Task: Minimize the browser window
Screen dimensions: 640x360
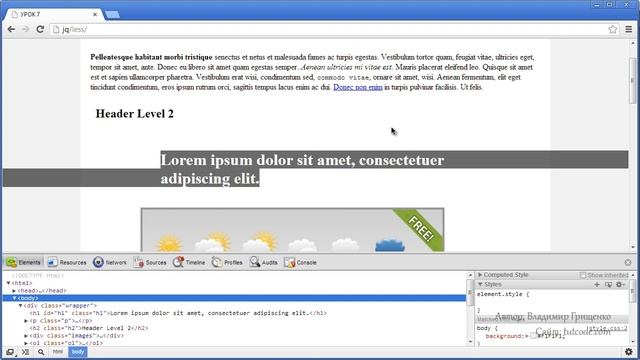Action: click(597, 4)
